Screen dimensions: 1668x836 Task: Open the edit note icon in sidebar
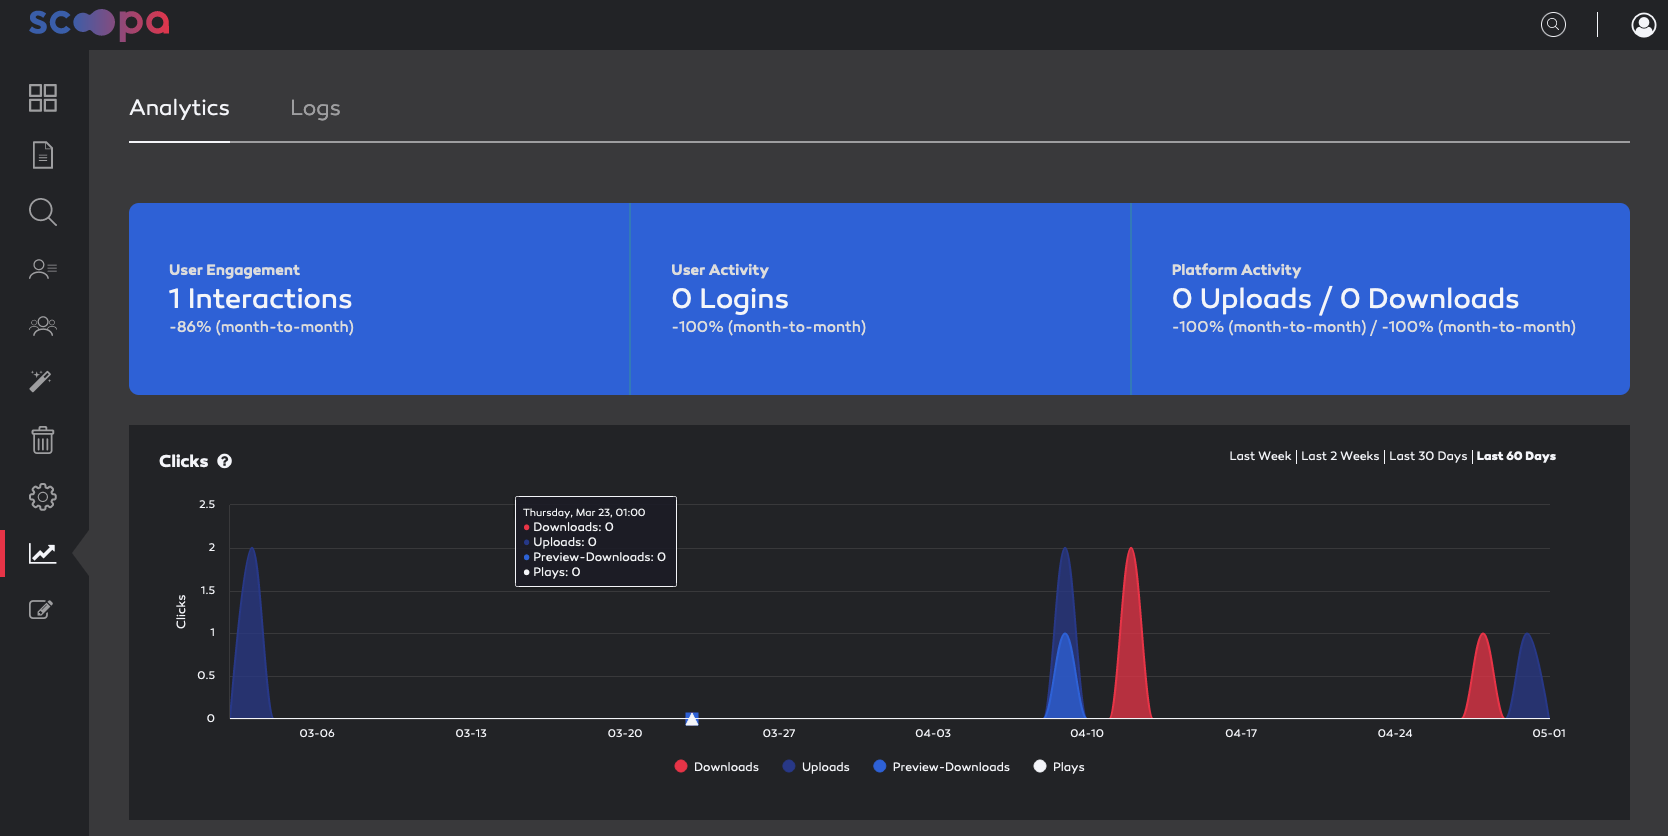[x=41, y=610]
